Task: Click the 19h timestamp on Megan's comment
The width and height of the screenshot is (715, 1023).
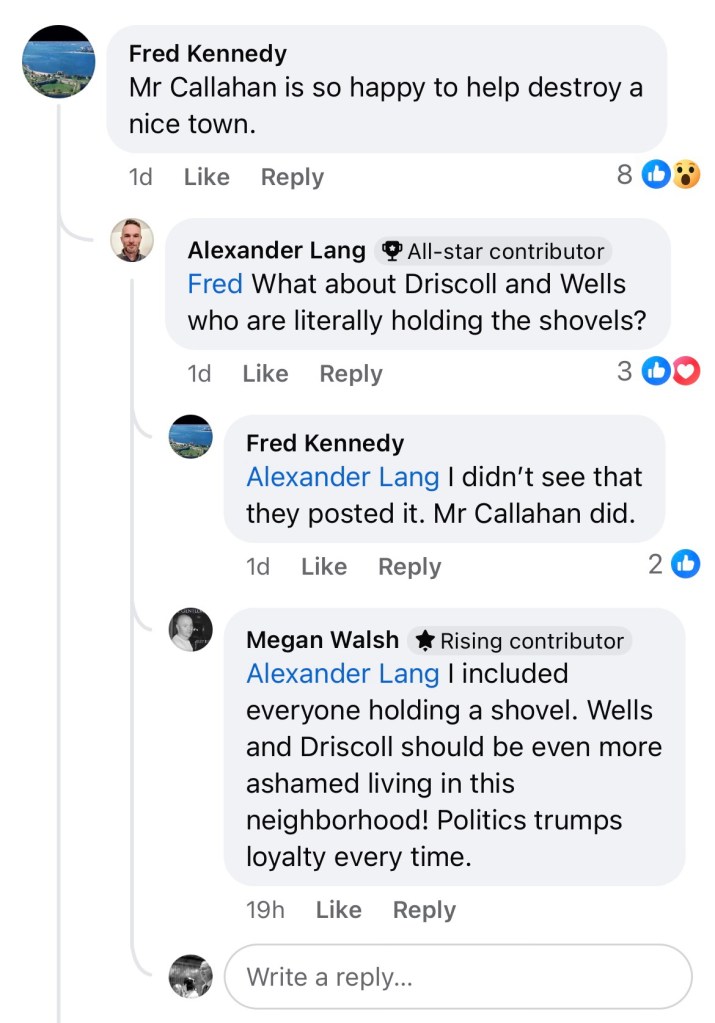Action: (265, 910)
